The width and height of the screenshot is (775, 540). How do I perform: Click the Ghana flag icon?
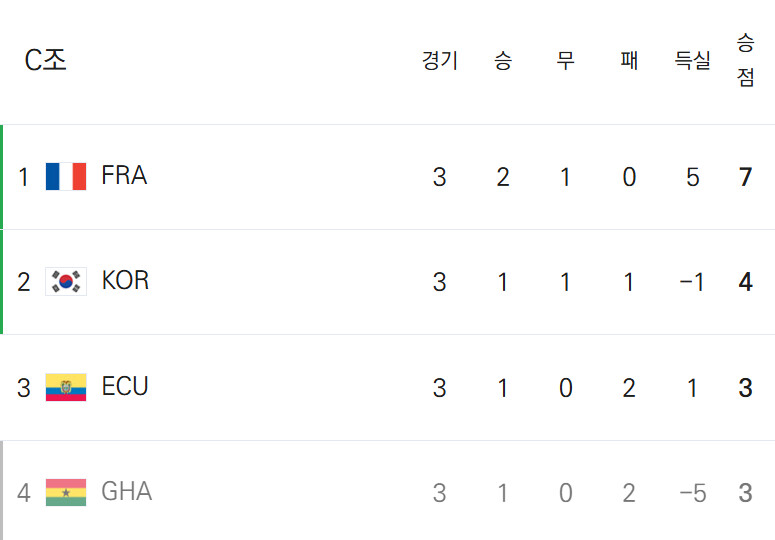point(66,493)
